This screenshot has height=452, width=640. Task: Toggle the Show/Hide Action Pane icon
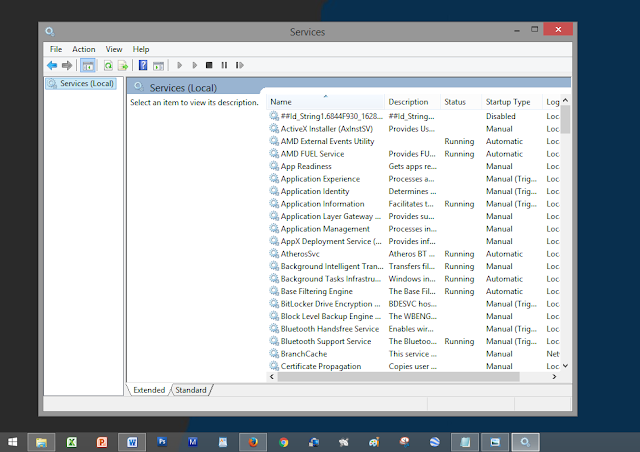pyautogui.click(x=158, y=65)
